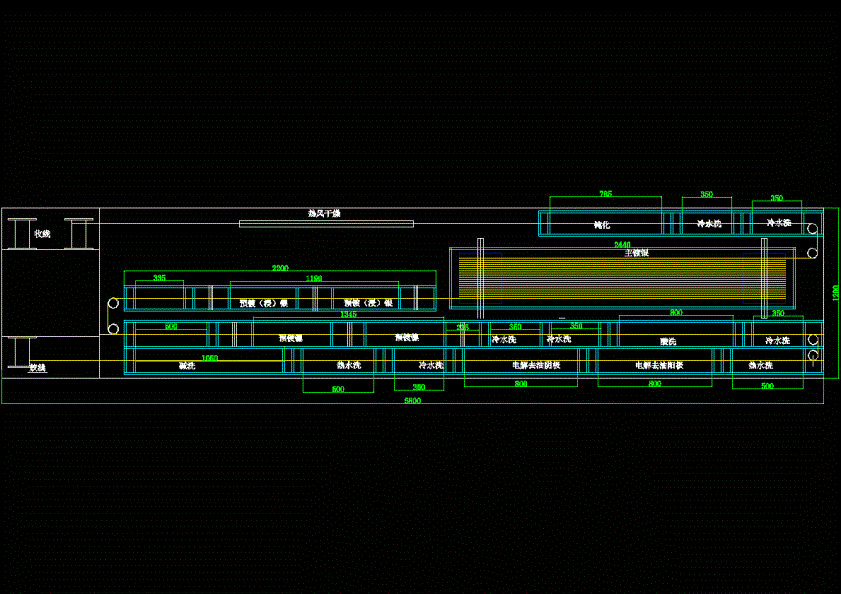Select the 800 dimension above 酸洗
The width and height of the screenshot is (841, 594).
click(x=676, y=312)
